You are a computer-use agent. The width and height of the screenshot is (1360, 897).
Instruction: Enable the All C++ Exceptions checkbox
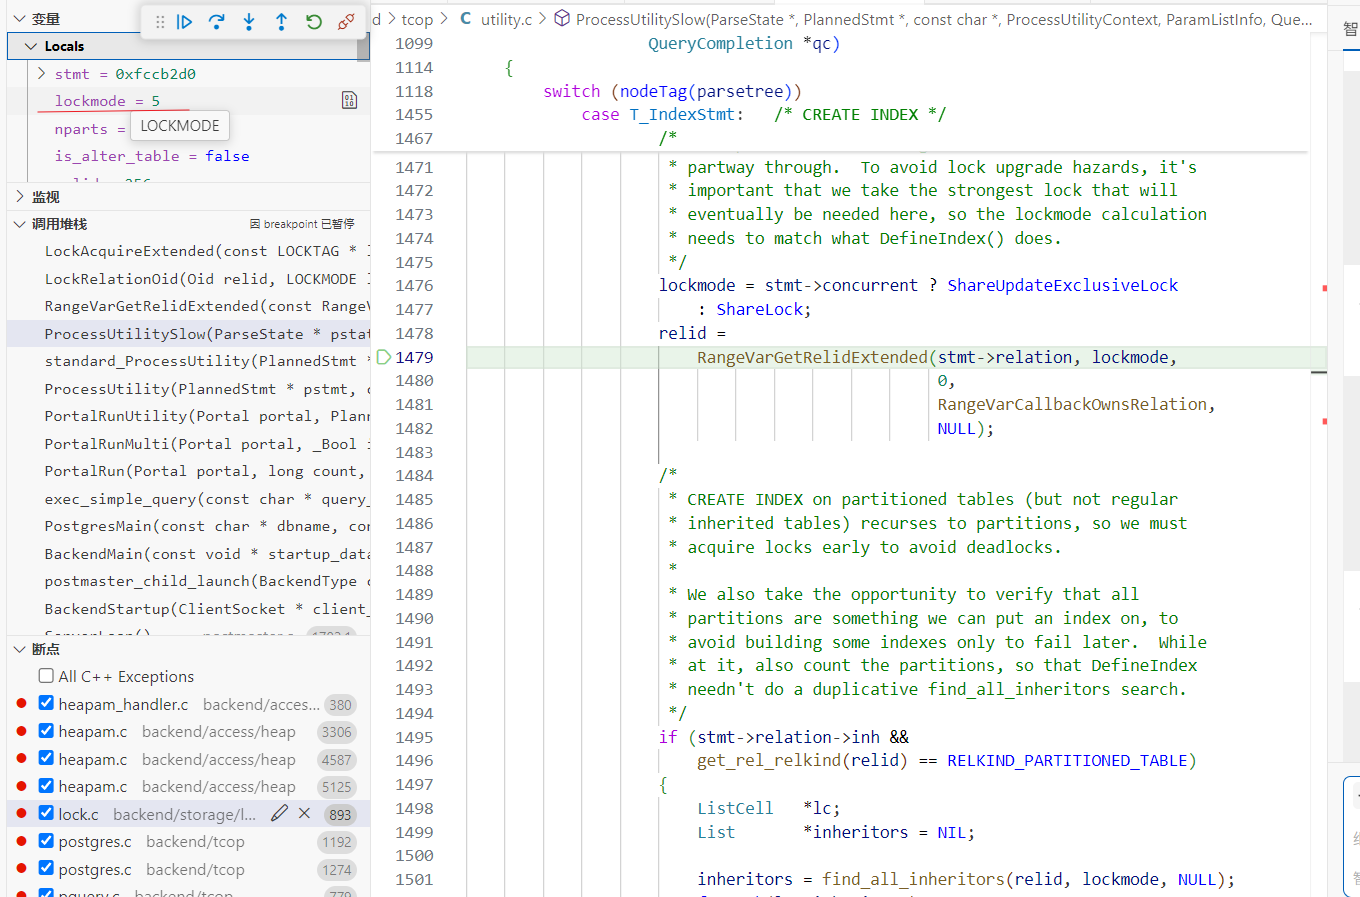tap(46, 676)
